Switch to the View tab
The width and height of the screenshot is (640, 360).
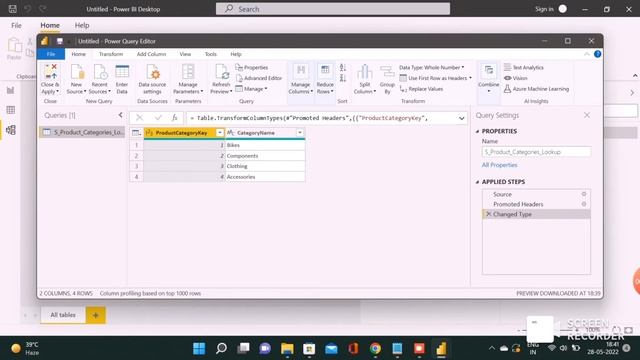click(185, 54)
